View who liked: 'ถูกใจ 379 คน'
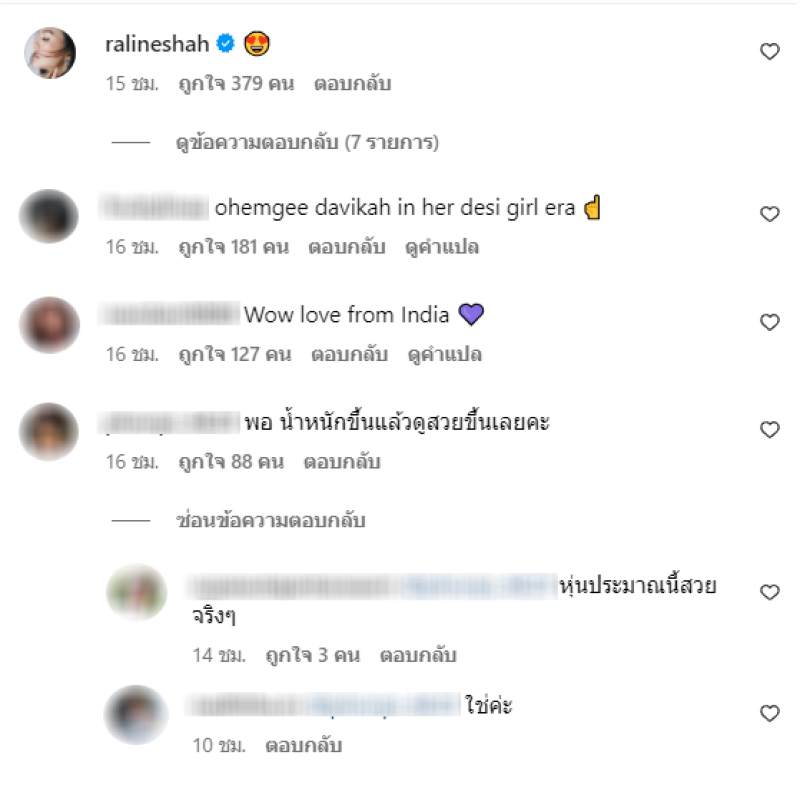This screenshot has width=800, height=788. (236, 84)
